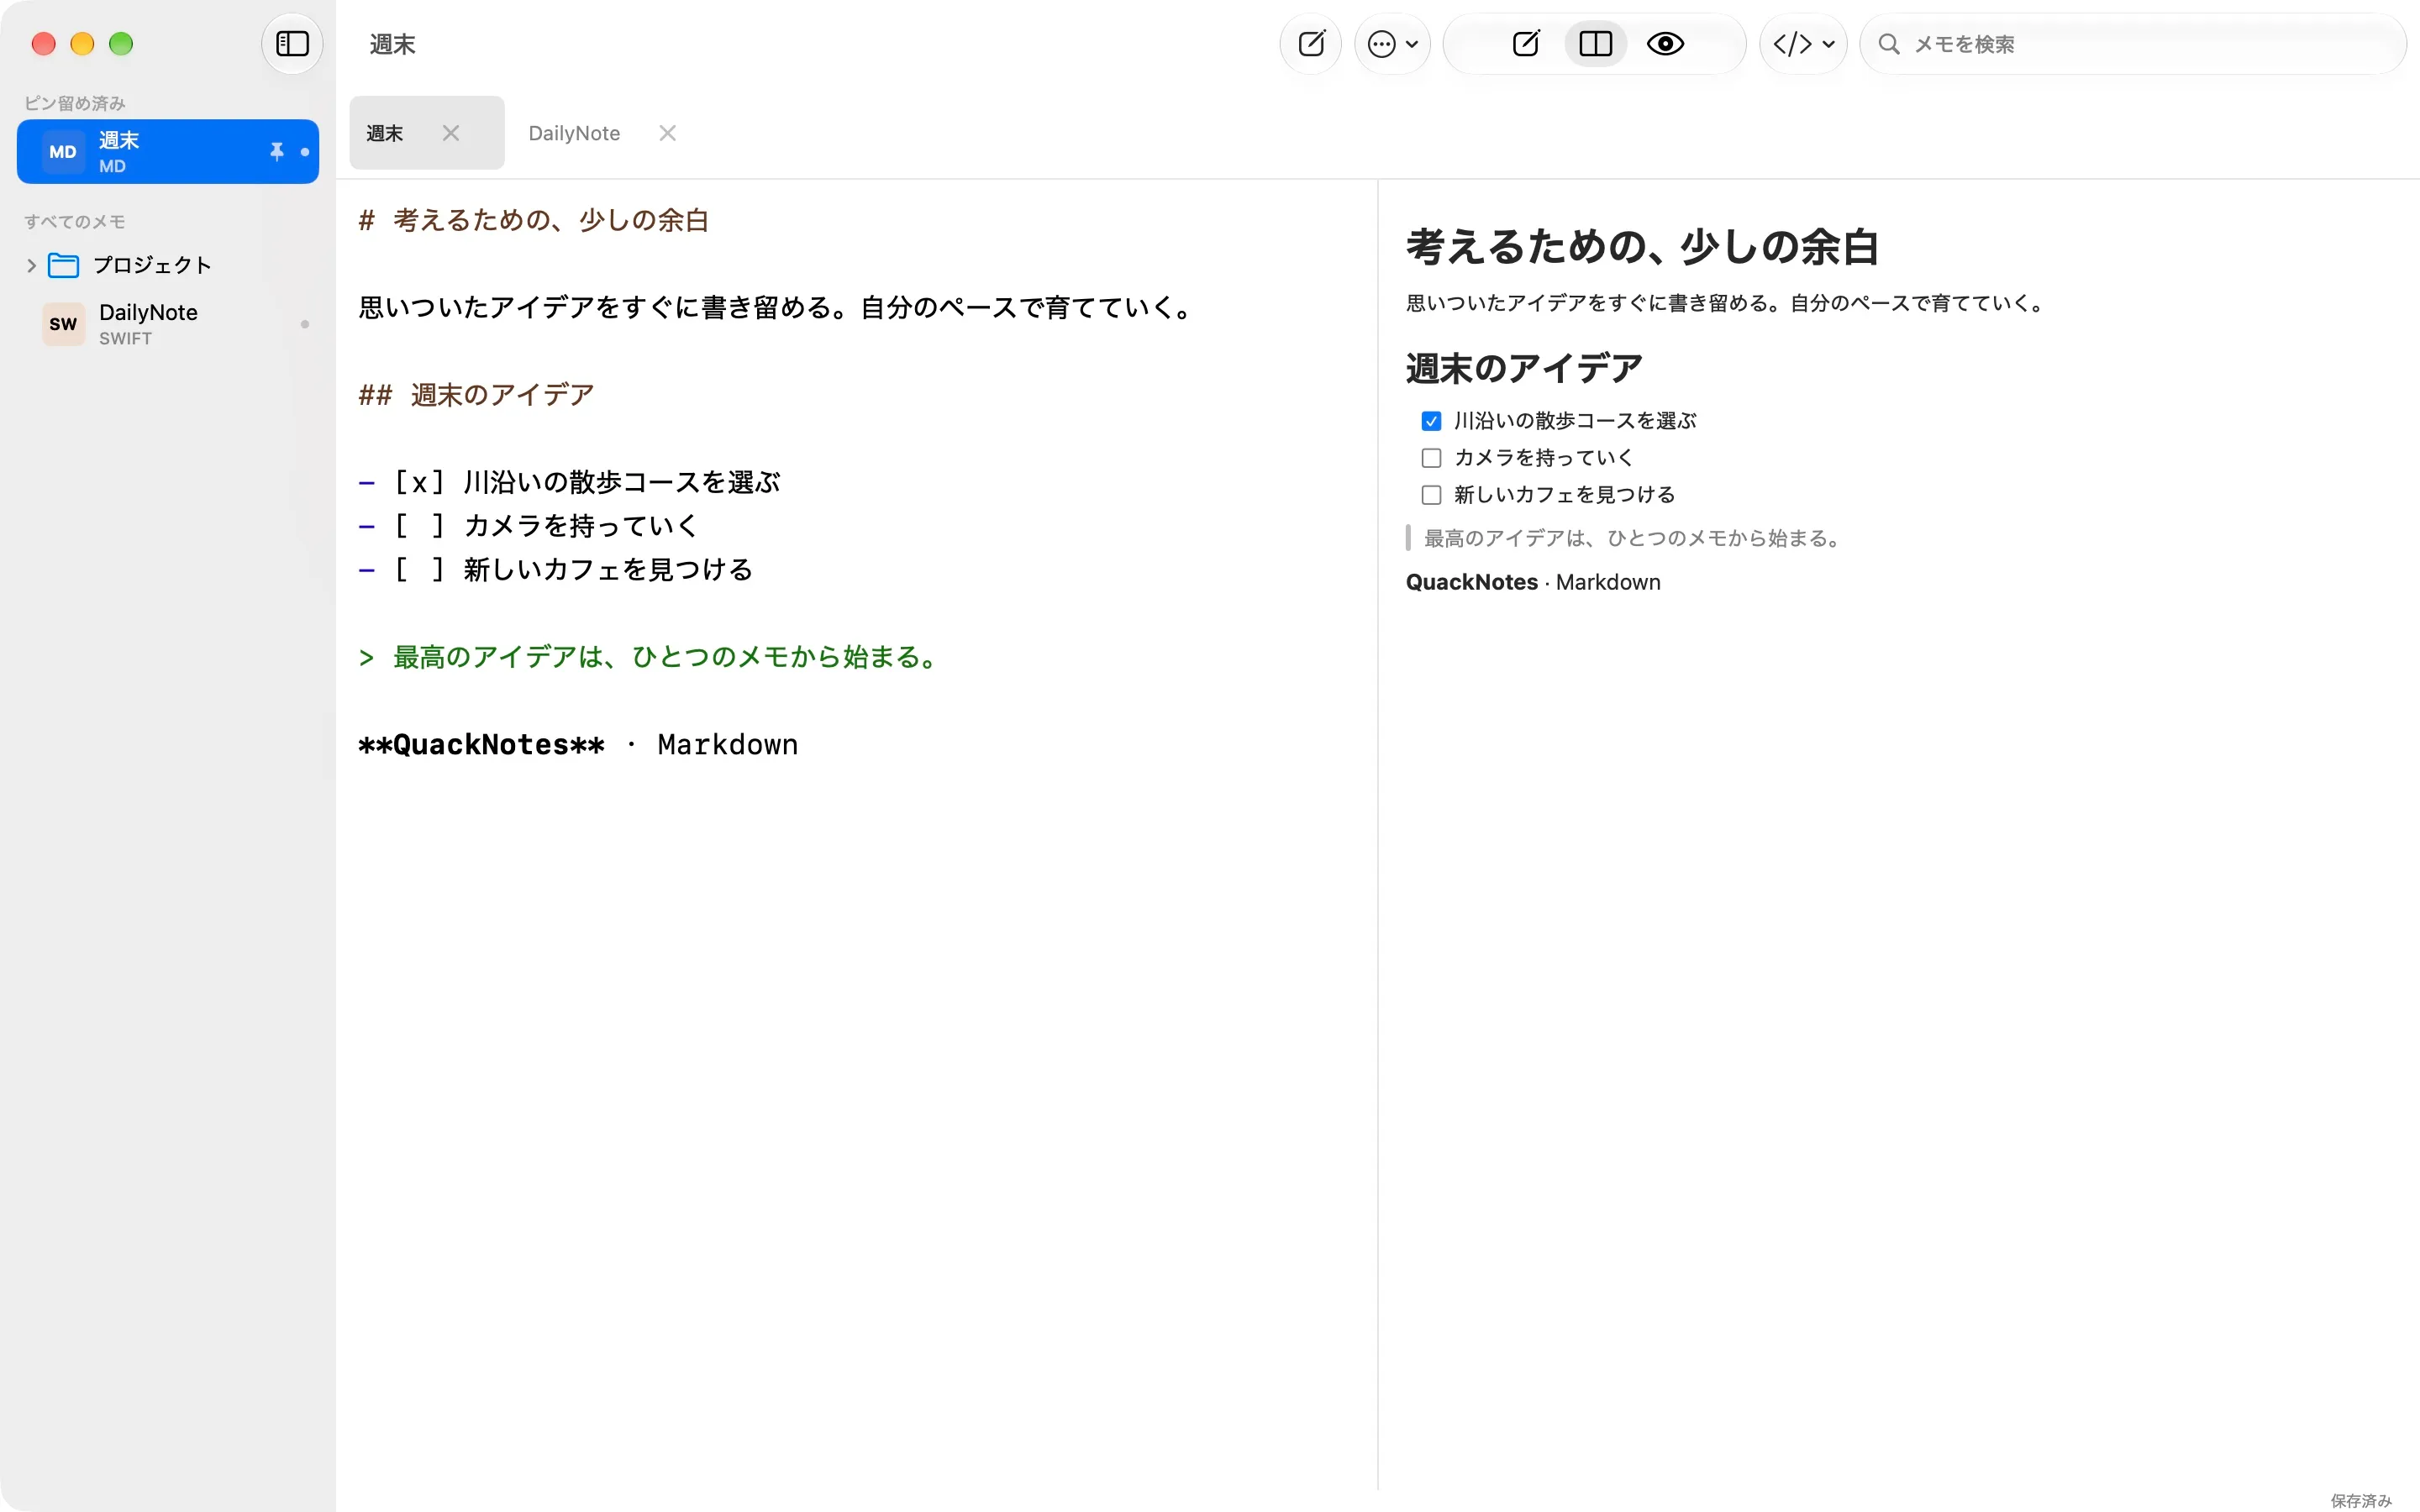Click the heading line # 考えるための、少しの余白 in editor
This screenshot has width=2420, height=1512.
pos(534,220)
